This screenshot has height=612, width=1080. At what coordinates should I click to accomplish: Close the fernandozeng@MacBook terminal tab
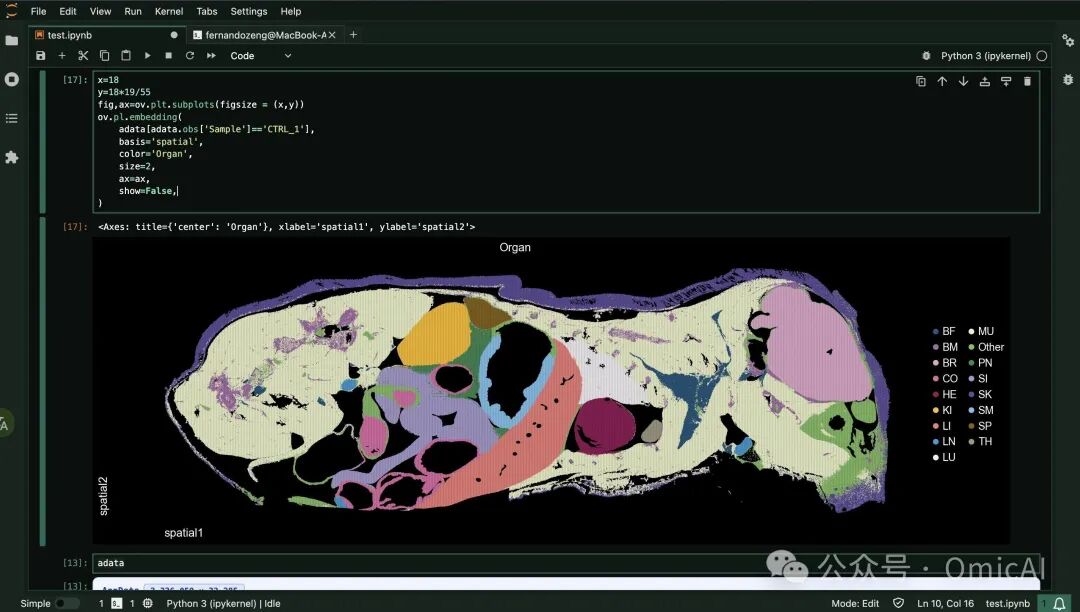(x=332, y=35)
